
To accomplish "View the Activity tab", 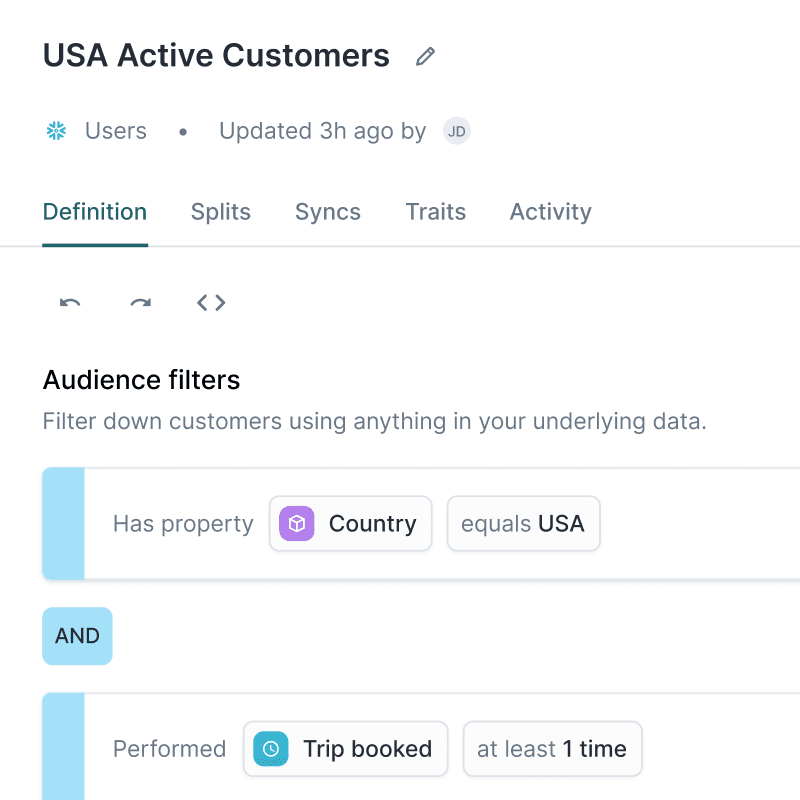I will tap(549, 212).
